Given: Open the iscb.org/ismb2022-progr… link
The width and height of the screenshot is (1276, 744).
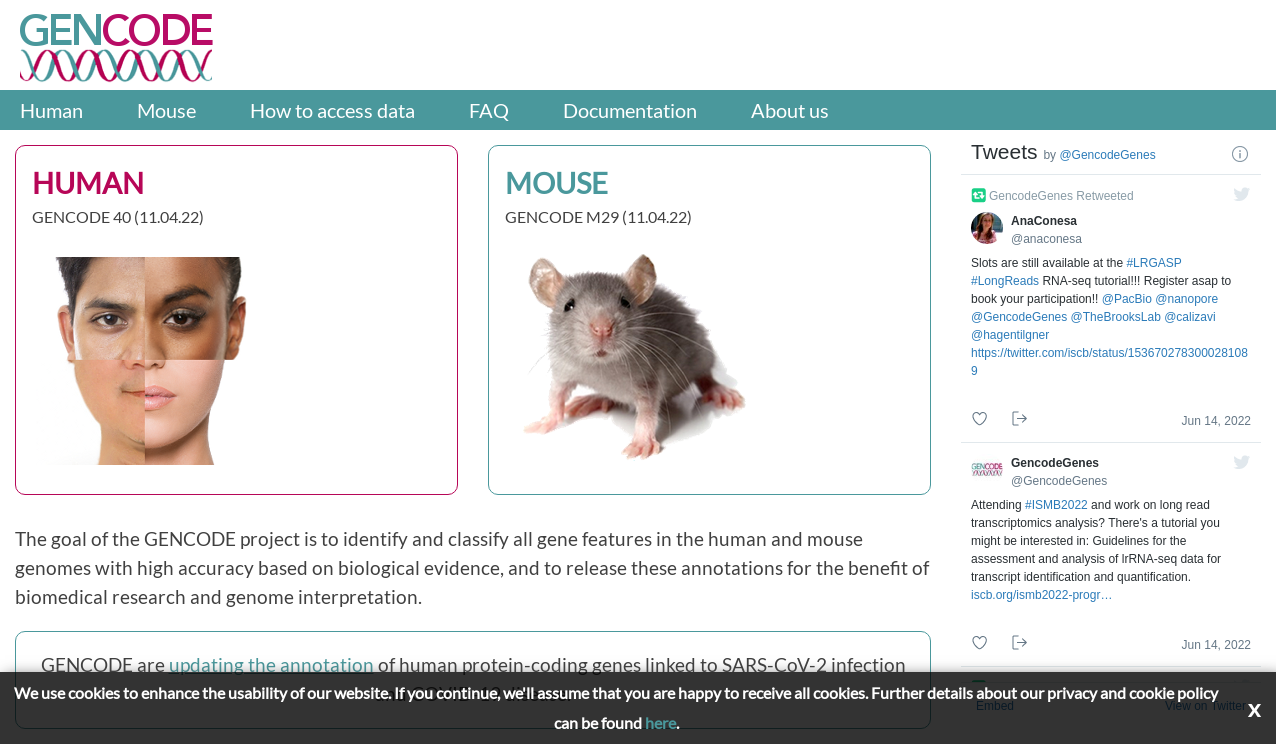Looking at the screenshot, I should point(1041,595).
